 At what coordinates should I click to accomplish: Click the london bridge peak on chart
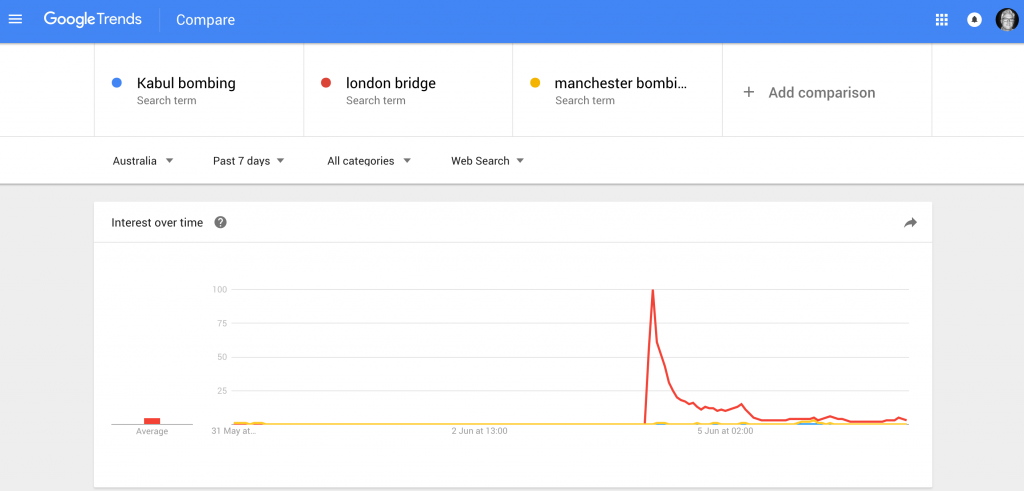tap(653, 291)
